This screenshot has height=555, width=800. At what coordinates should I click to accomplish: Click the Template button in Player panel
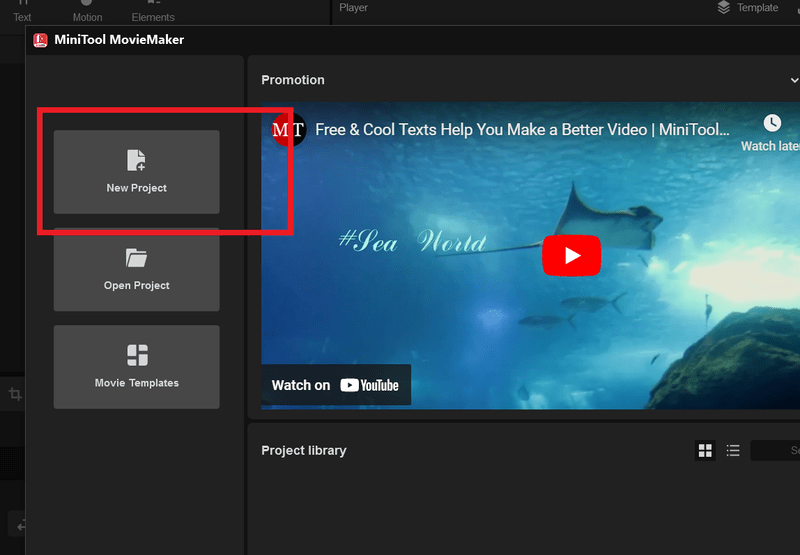pyautogui.click(x=747, y=8)
